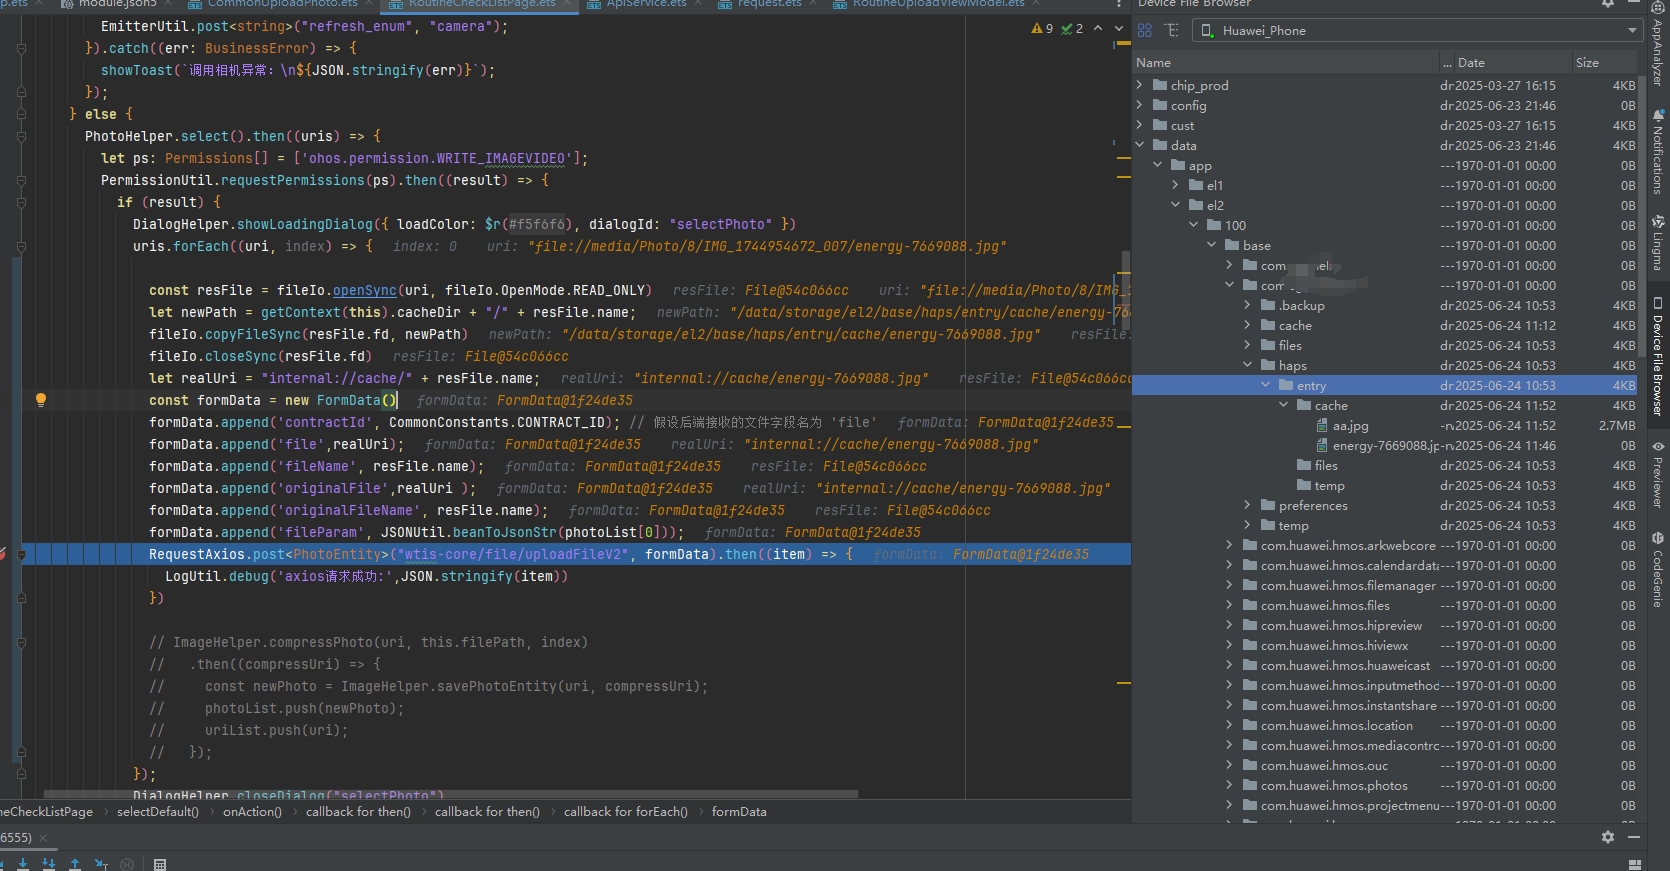This screenshot has width=1670, height=871.
Task: Open the Lingma side panel
Action: 1657,243
